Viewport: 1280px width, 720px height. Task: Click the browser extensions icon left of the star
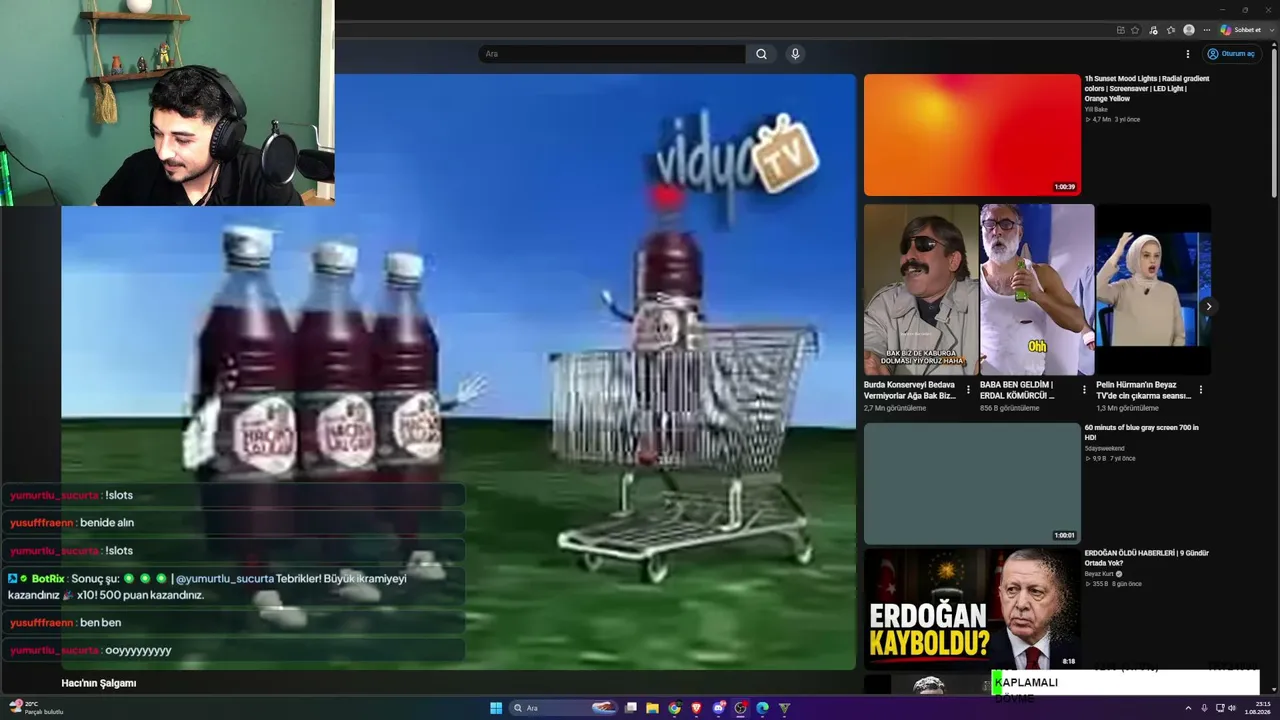point(1121,30)
